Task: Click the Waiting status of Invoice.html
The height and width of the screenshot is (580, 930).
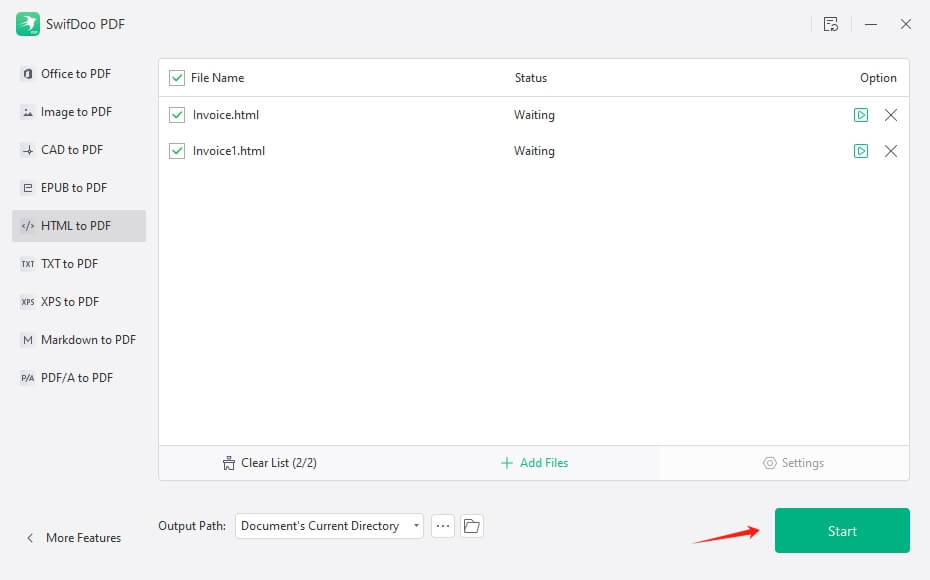Action: tap(534, 115)
